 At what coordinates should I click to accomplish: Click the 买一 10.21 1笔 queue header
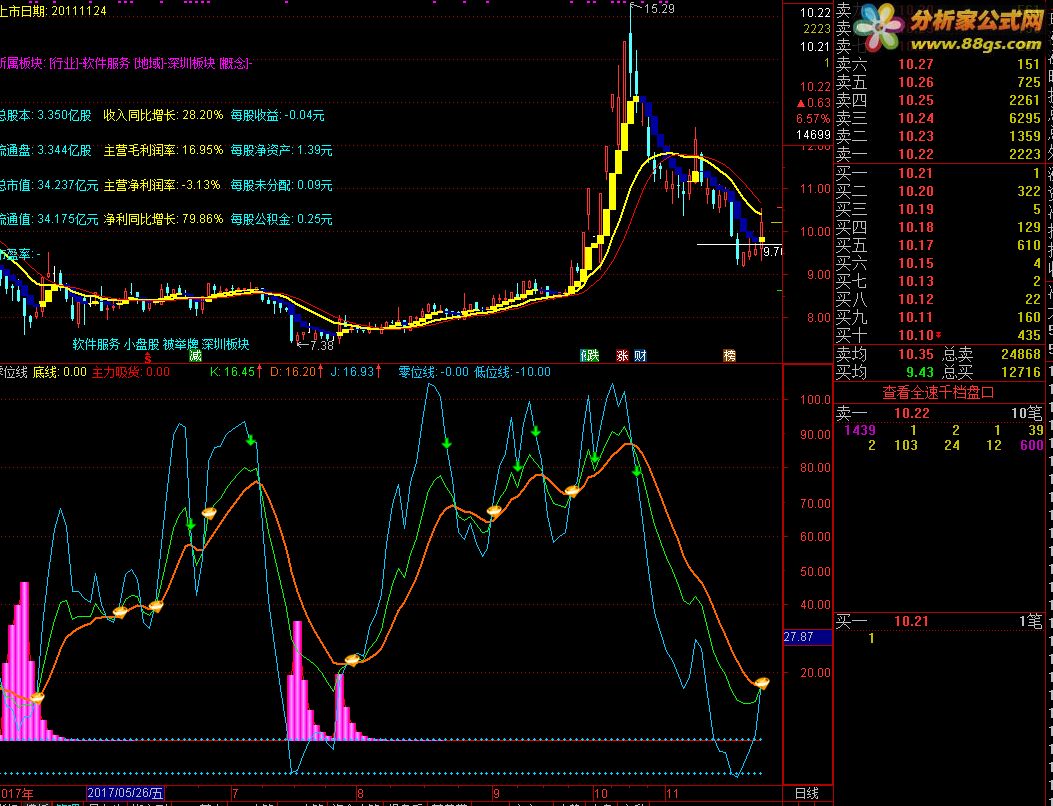pyautogui.click(x=938, y=621)
